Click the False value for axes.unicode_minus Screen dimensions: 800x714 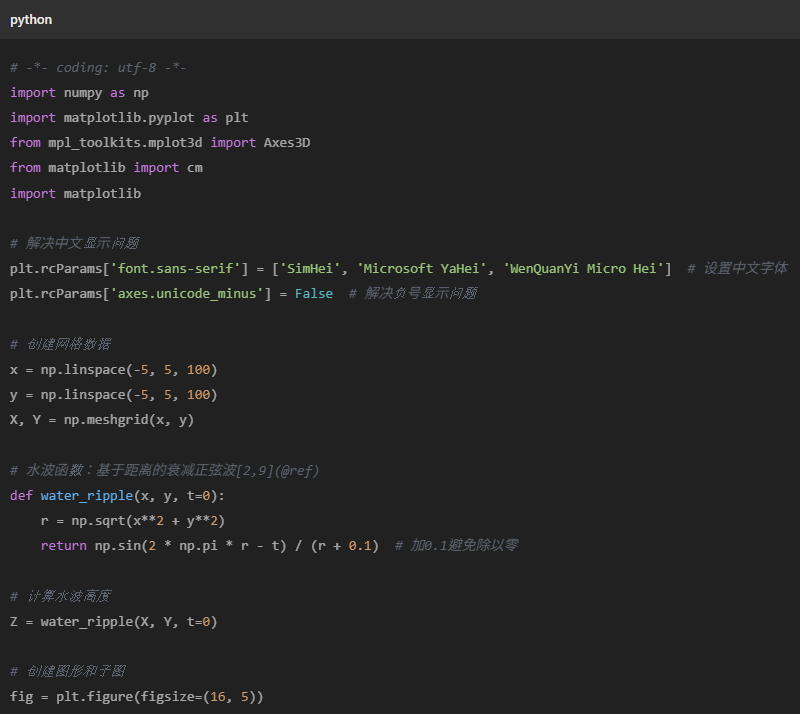point(314,293)
